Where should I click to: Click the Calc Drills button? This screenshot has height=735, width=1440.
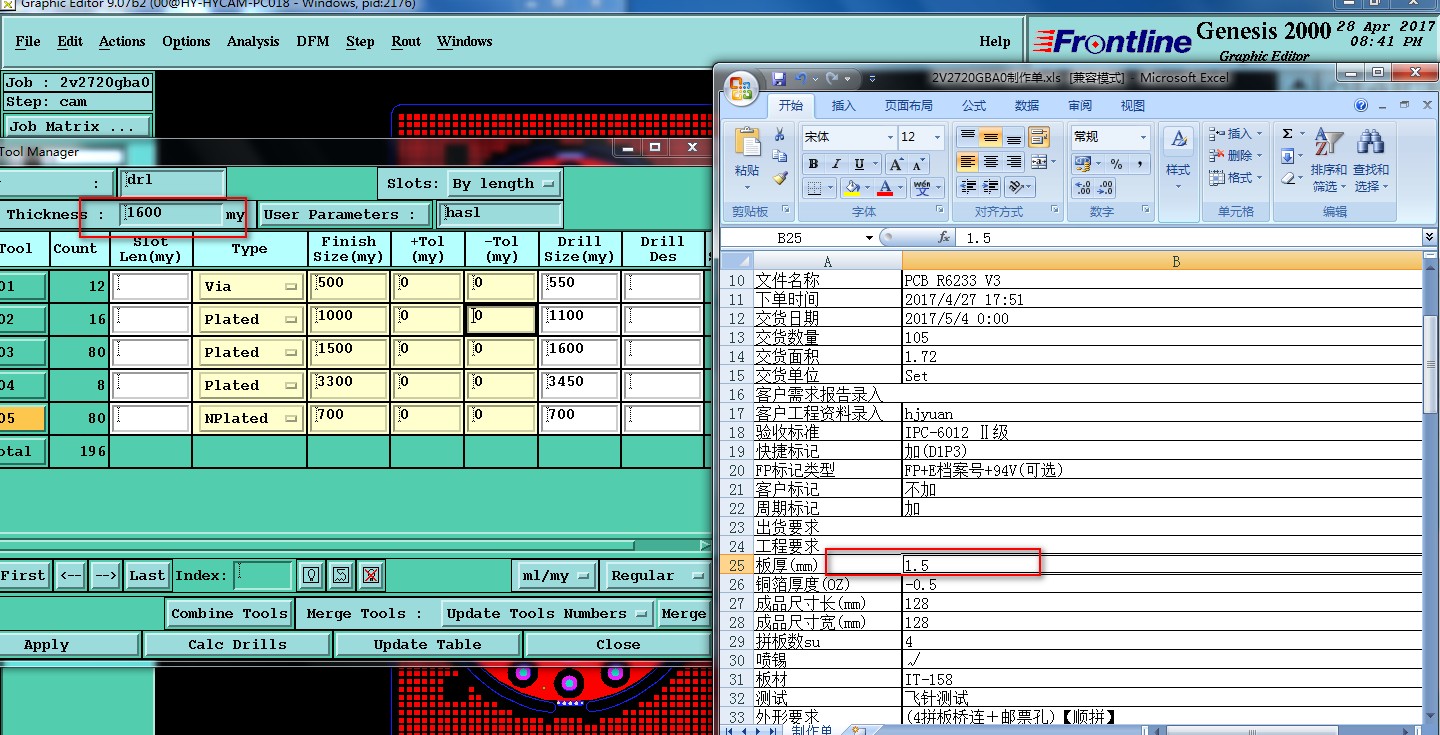pyautogui.click(x=237, y=645)
